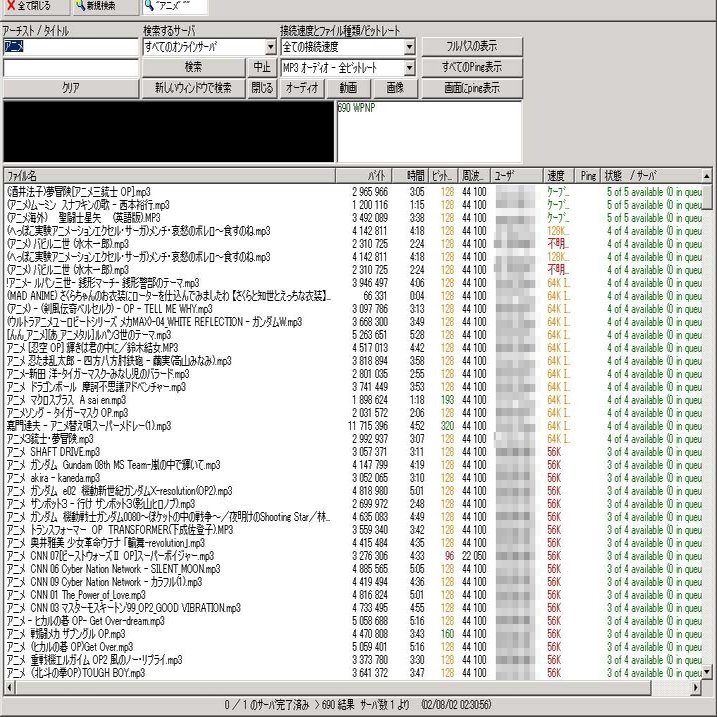Open the MP3 オーディオ bitrate dropdown

[x=409, y=68]
